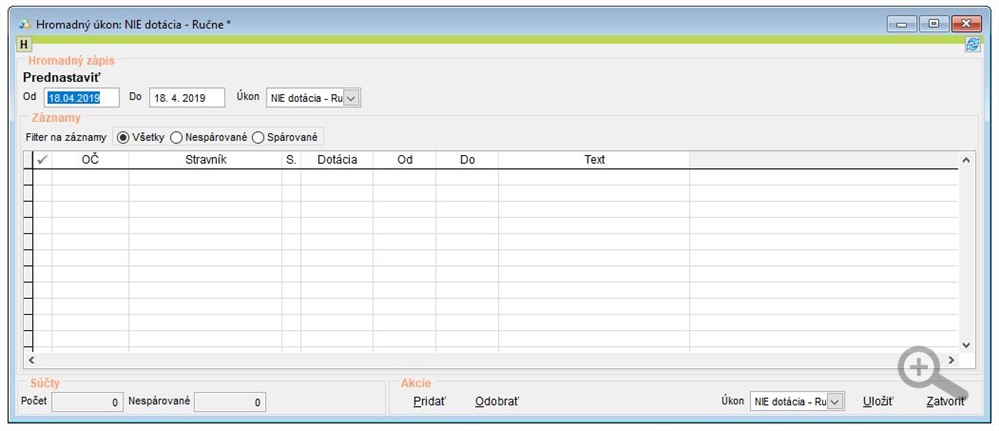The width and height of the screenshot is (999, 431).
Task: Select the Spárované filter option
Action: point(258,136)
